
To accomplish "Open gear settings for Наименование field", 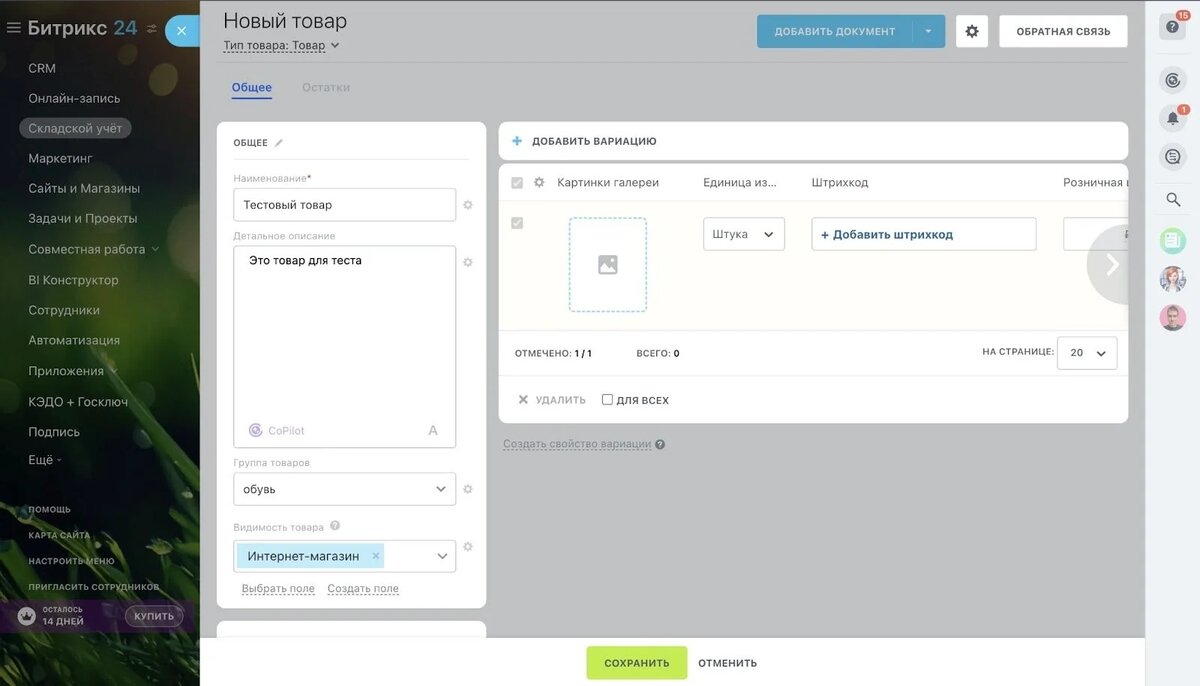I will (468, 205).
